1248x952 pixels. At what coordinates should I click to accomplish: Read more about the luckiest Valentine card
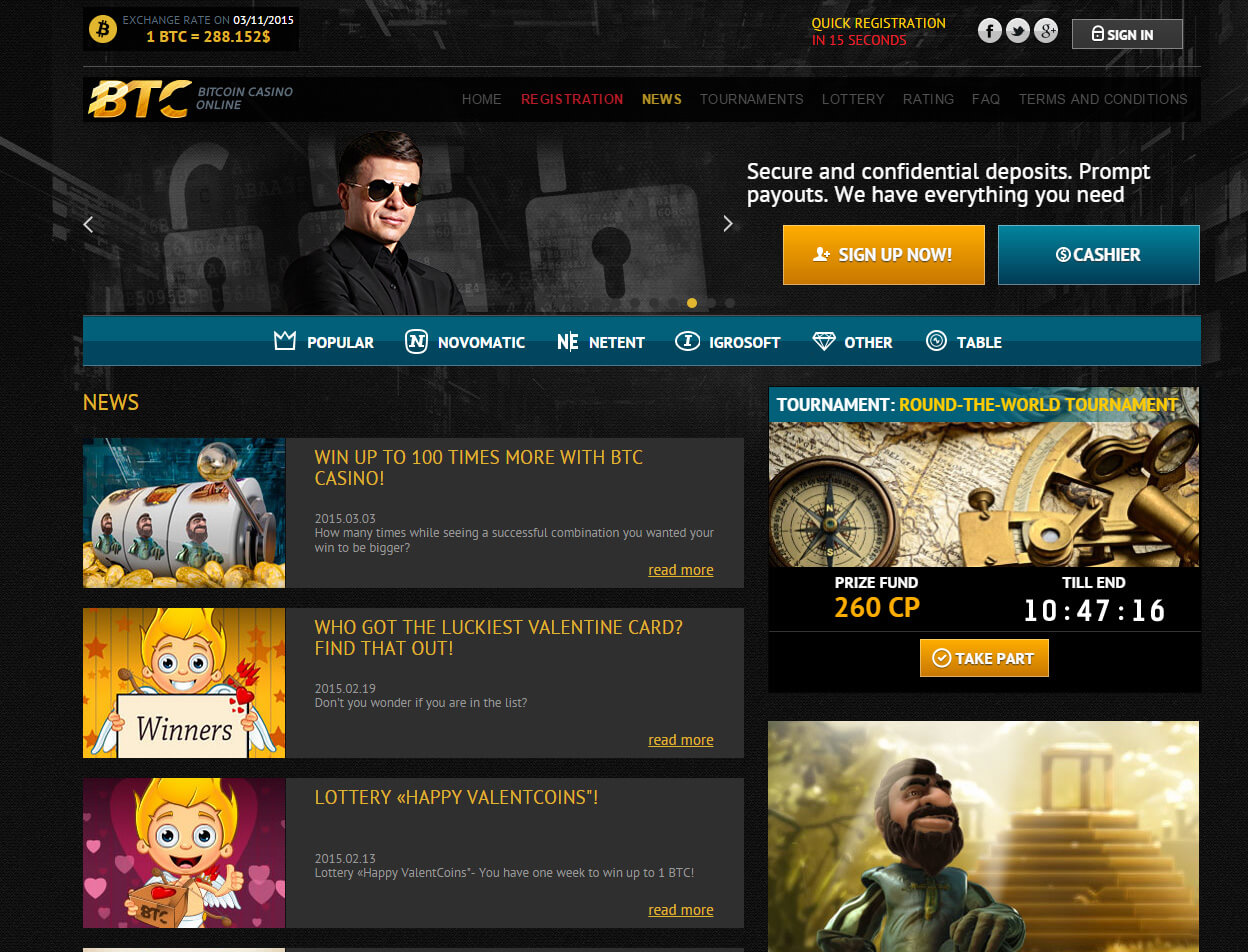point(681,740)
